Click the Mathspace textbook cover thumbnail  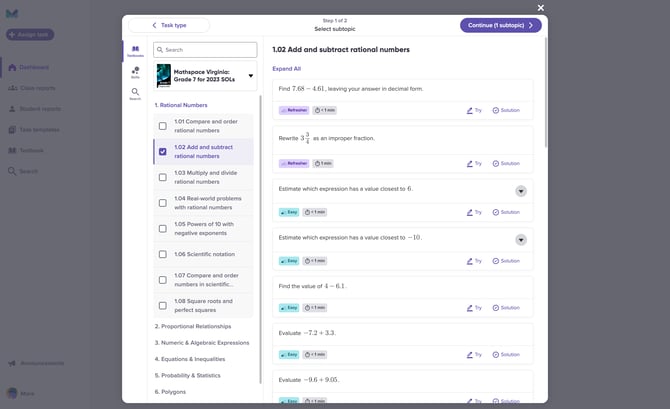[164, 76]
